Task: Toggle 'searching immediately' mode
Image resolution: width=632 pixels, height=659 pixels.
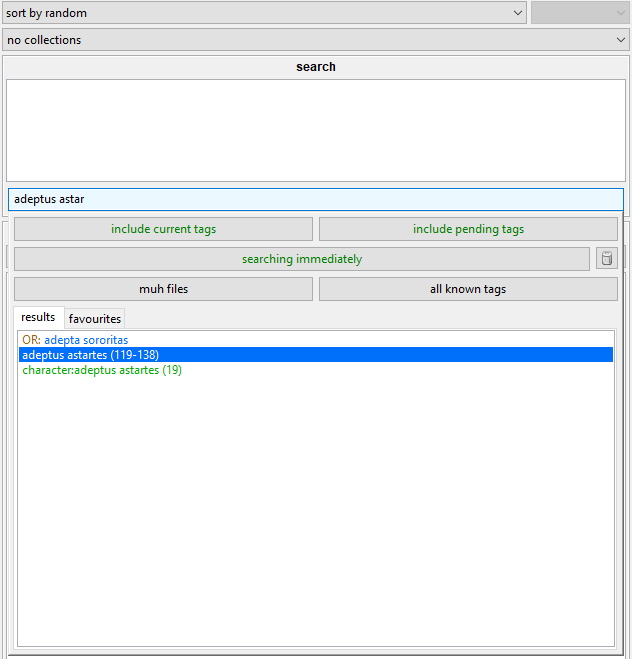Action: click(x=302, y=259)
